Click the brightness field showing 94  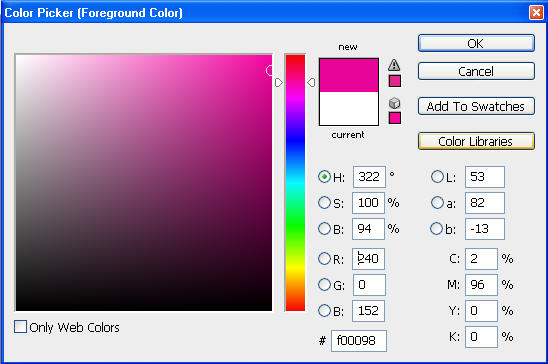coord(368,229)
